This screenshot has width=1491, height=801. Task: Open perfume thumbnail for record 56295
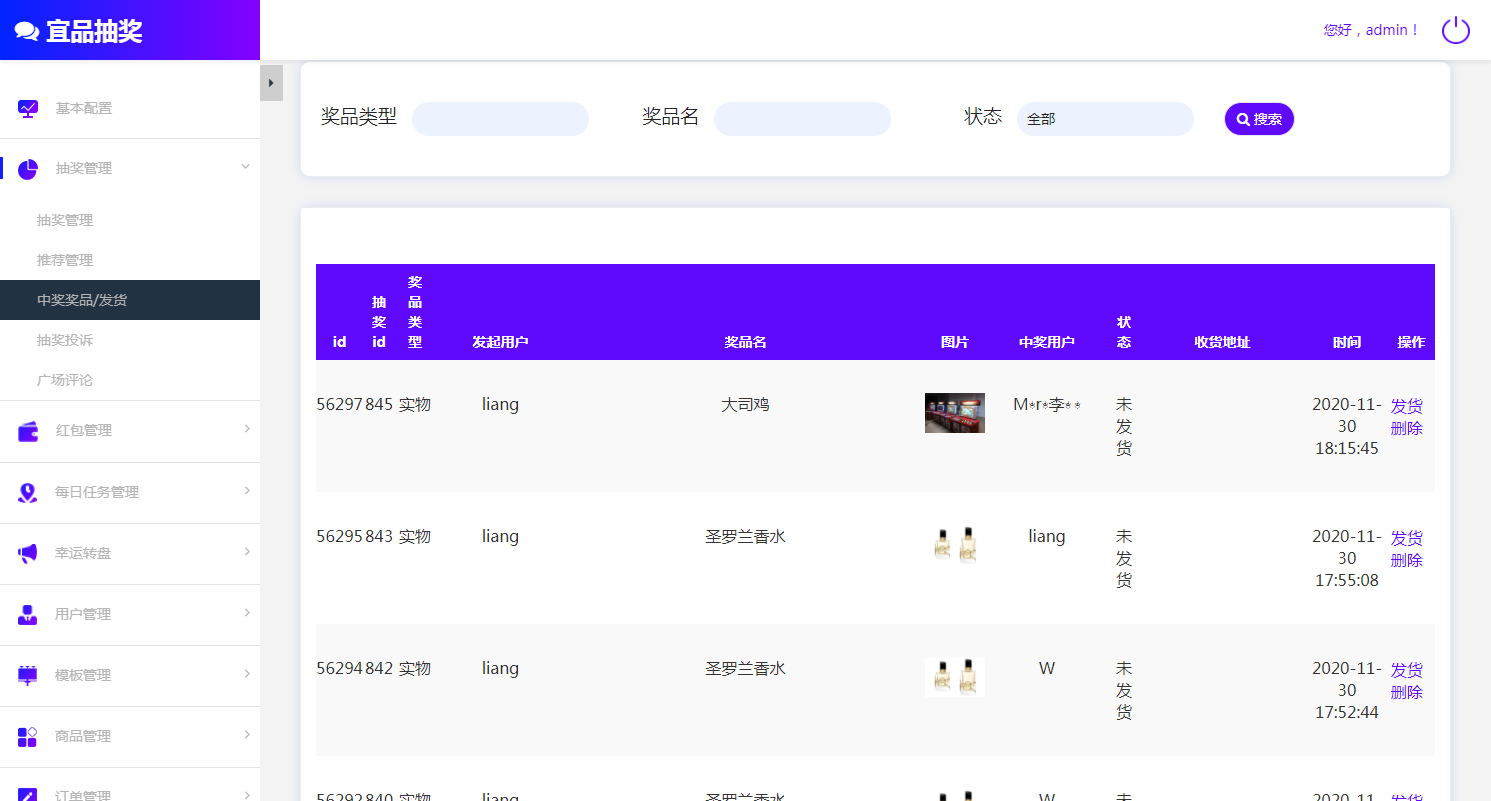click(x=955, y=545)
